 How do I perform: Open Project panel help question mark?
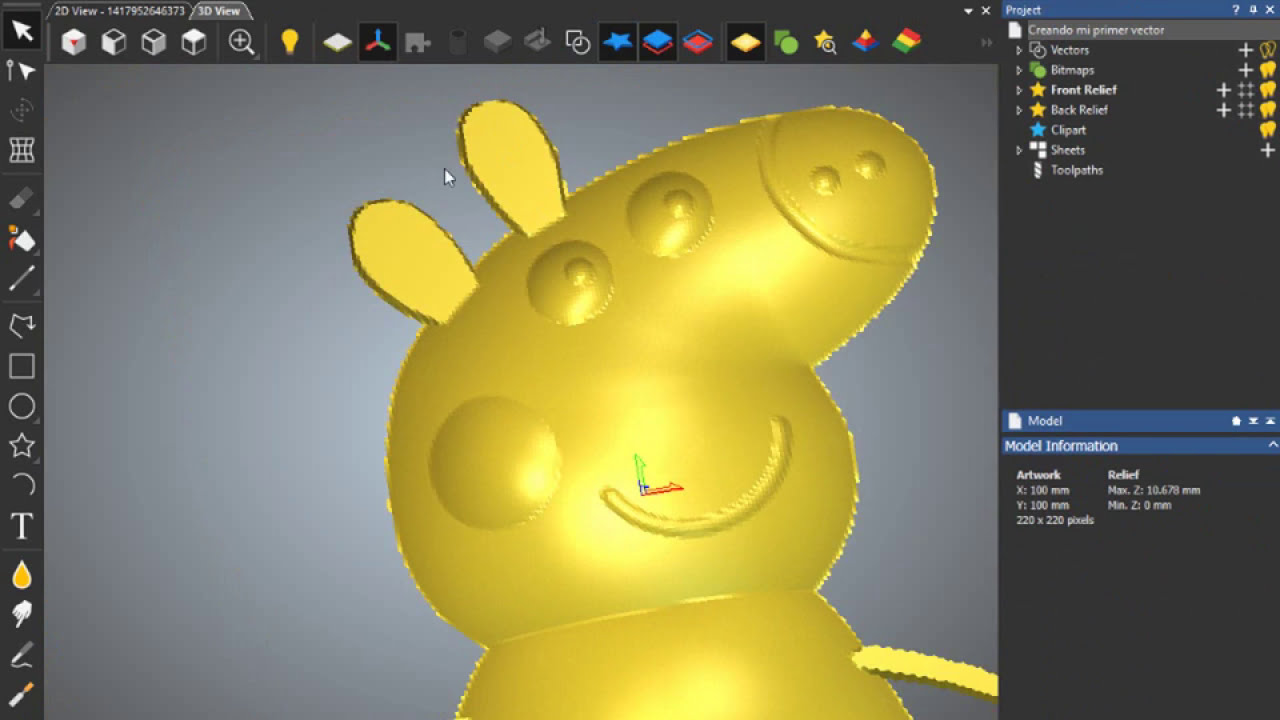pyautogui.click(x=1236, y=10)
